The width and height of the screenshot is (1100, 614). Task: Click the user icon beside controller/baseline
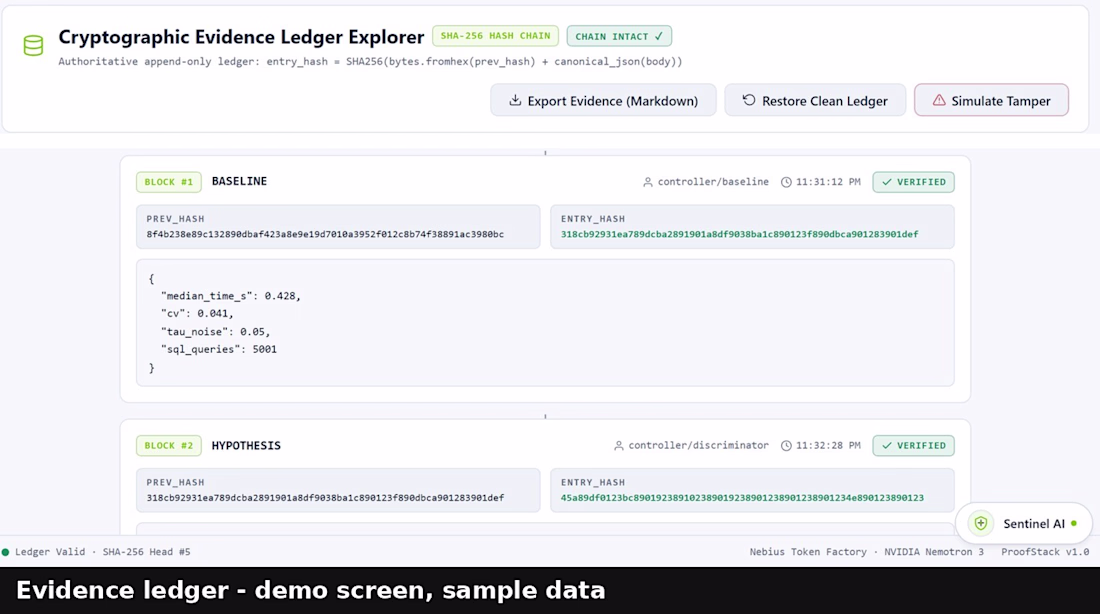coord(648,182)
